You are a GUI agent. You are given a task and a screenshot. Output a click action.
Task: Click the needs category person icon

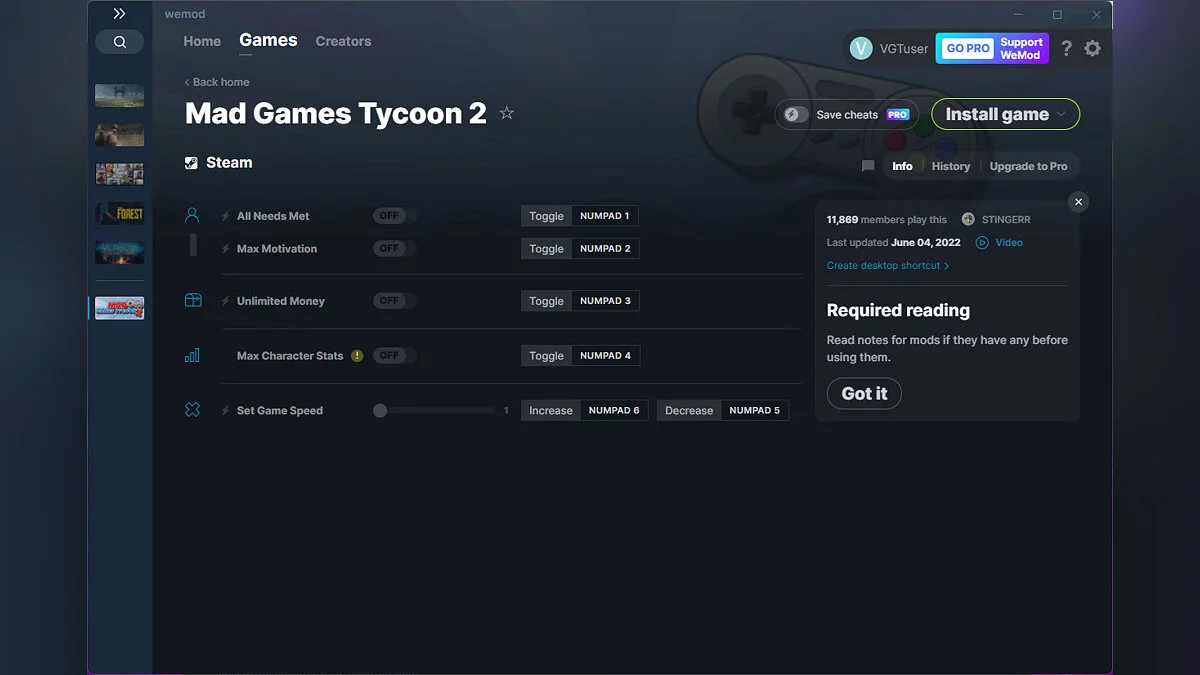click(x=192, y=213)
